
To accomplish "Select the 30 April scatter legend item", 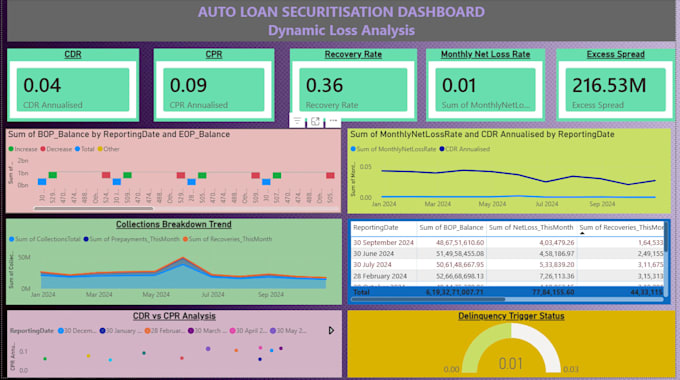I will coord(248,331).
